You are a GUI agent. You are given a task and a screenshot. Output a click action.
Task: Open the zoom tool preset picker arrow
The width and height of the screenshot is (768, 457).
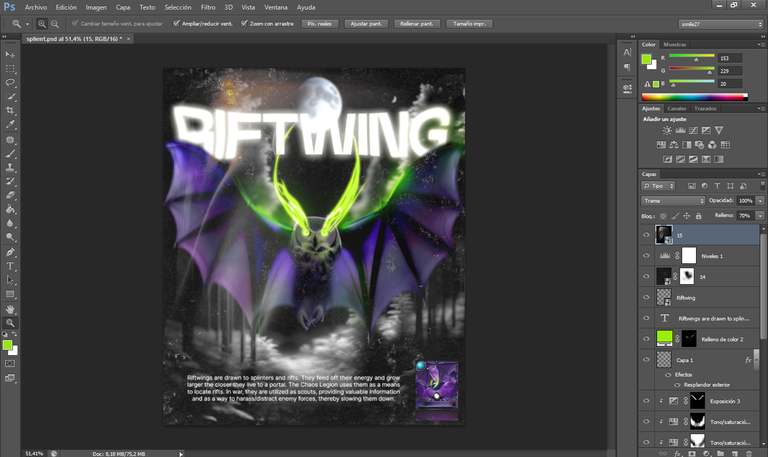click(27, 24)
